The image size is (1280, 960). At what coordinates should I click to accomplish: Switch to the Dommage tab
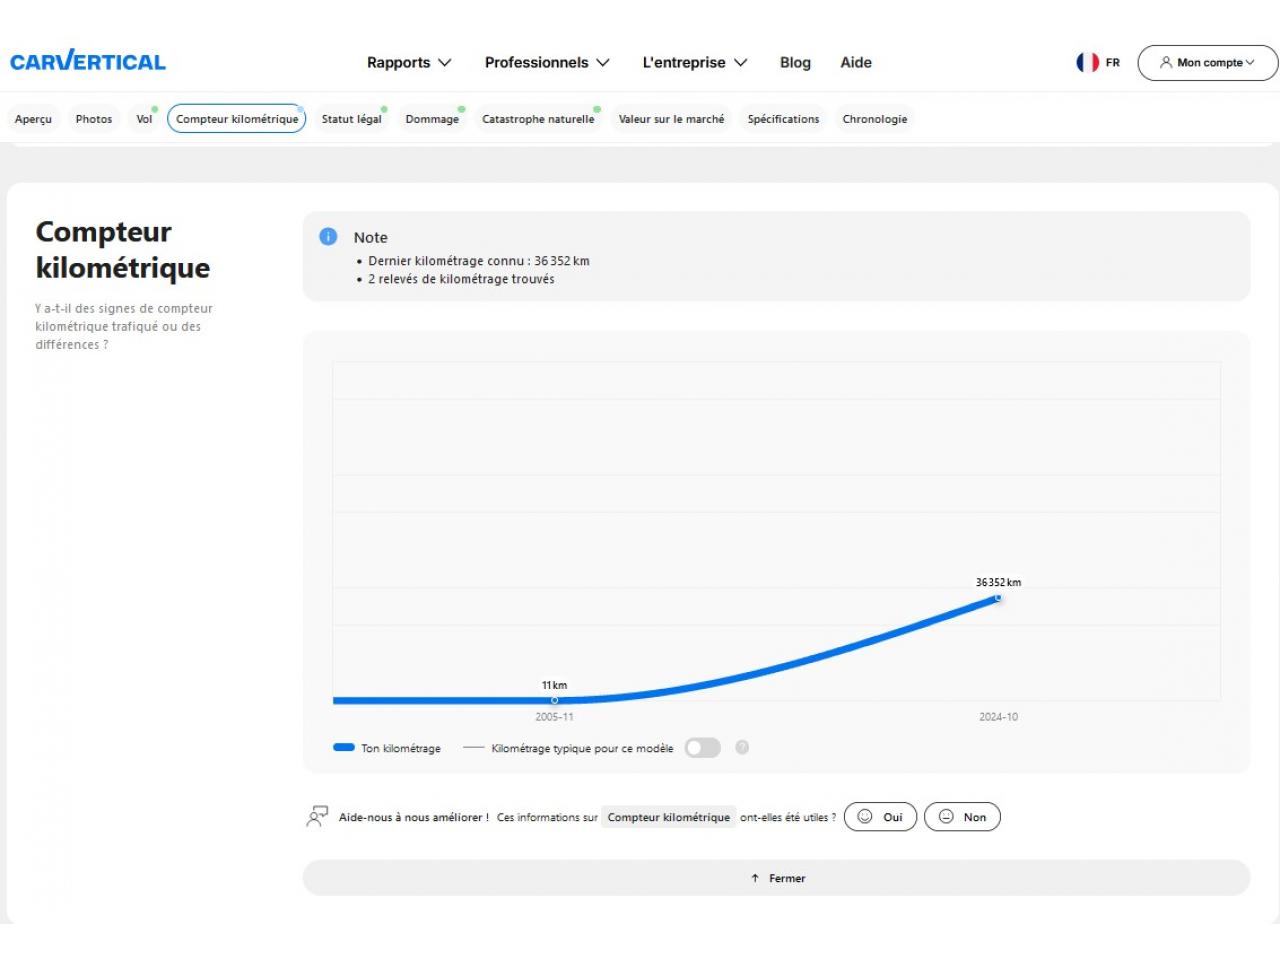[x=432, y=119]
